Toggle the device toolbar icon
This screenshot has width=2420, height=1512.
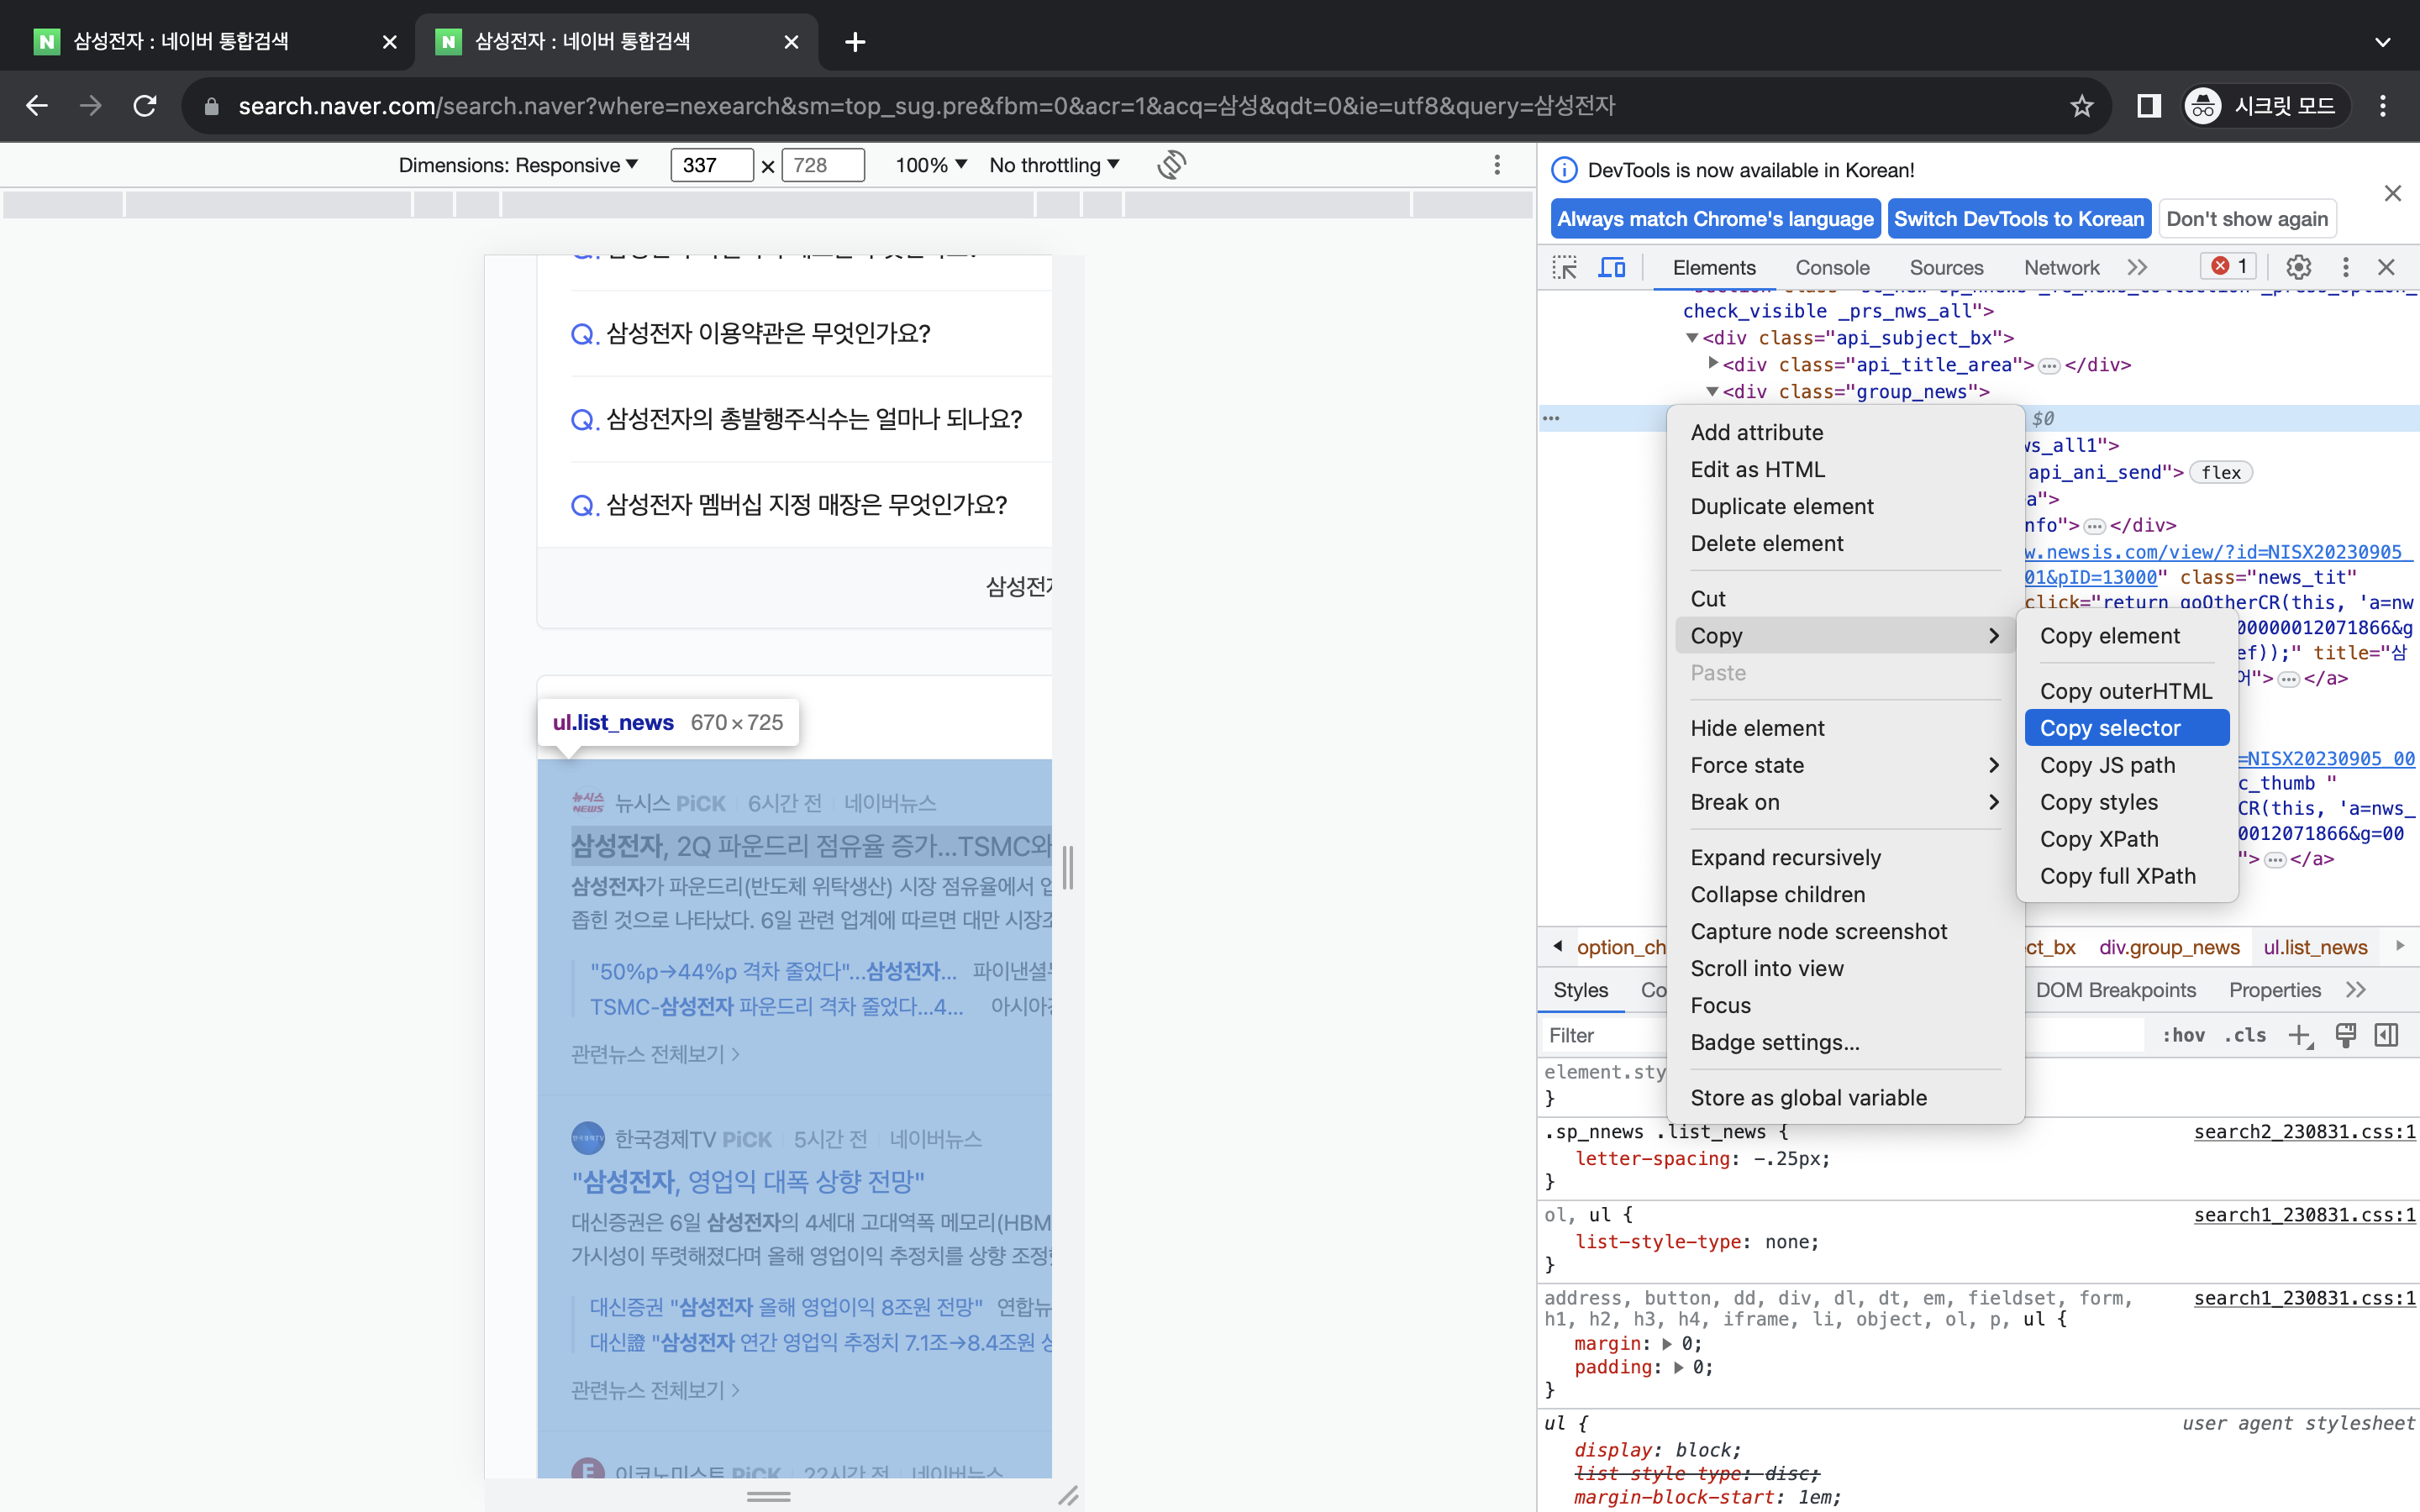click(x=1612, y=267)
